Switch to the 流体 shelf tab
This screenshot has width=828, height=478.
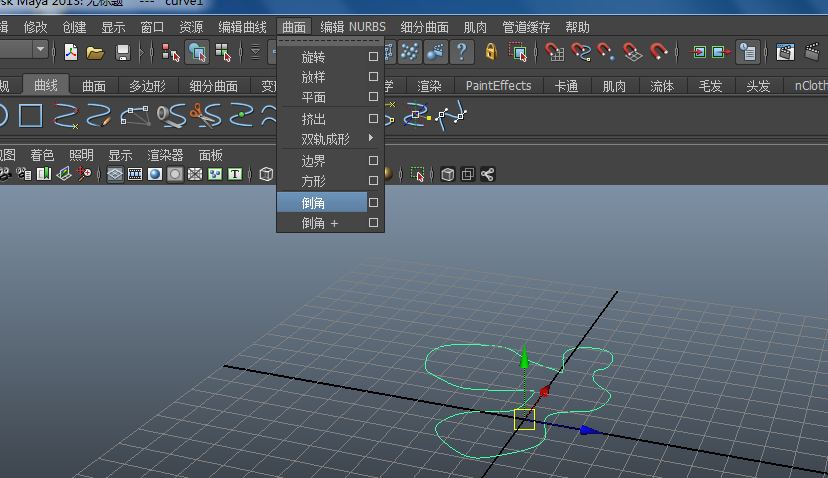tap(662, 86)
